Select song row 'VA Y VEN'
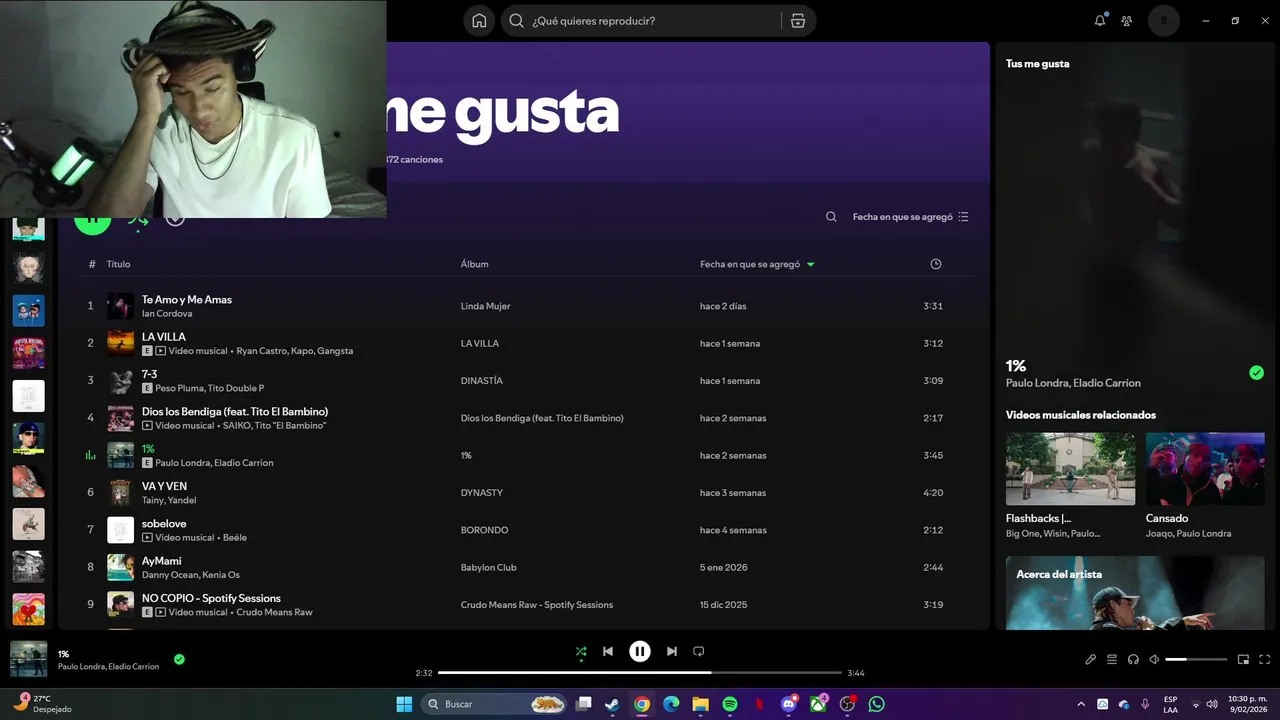Viewport: 1280px width, 720px height. click(524, 492)
